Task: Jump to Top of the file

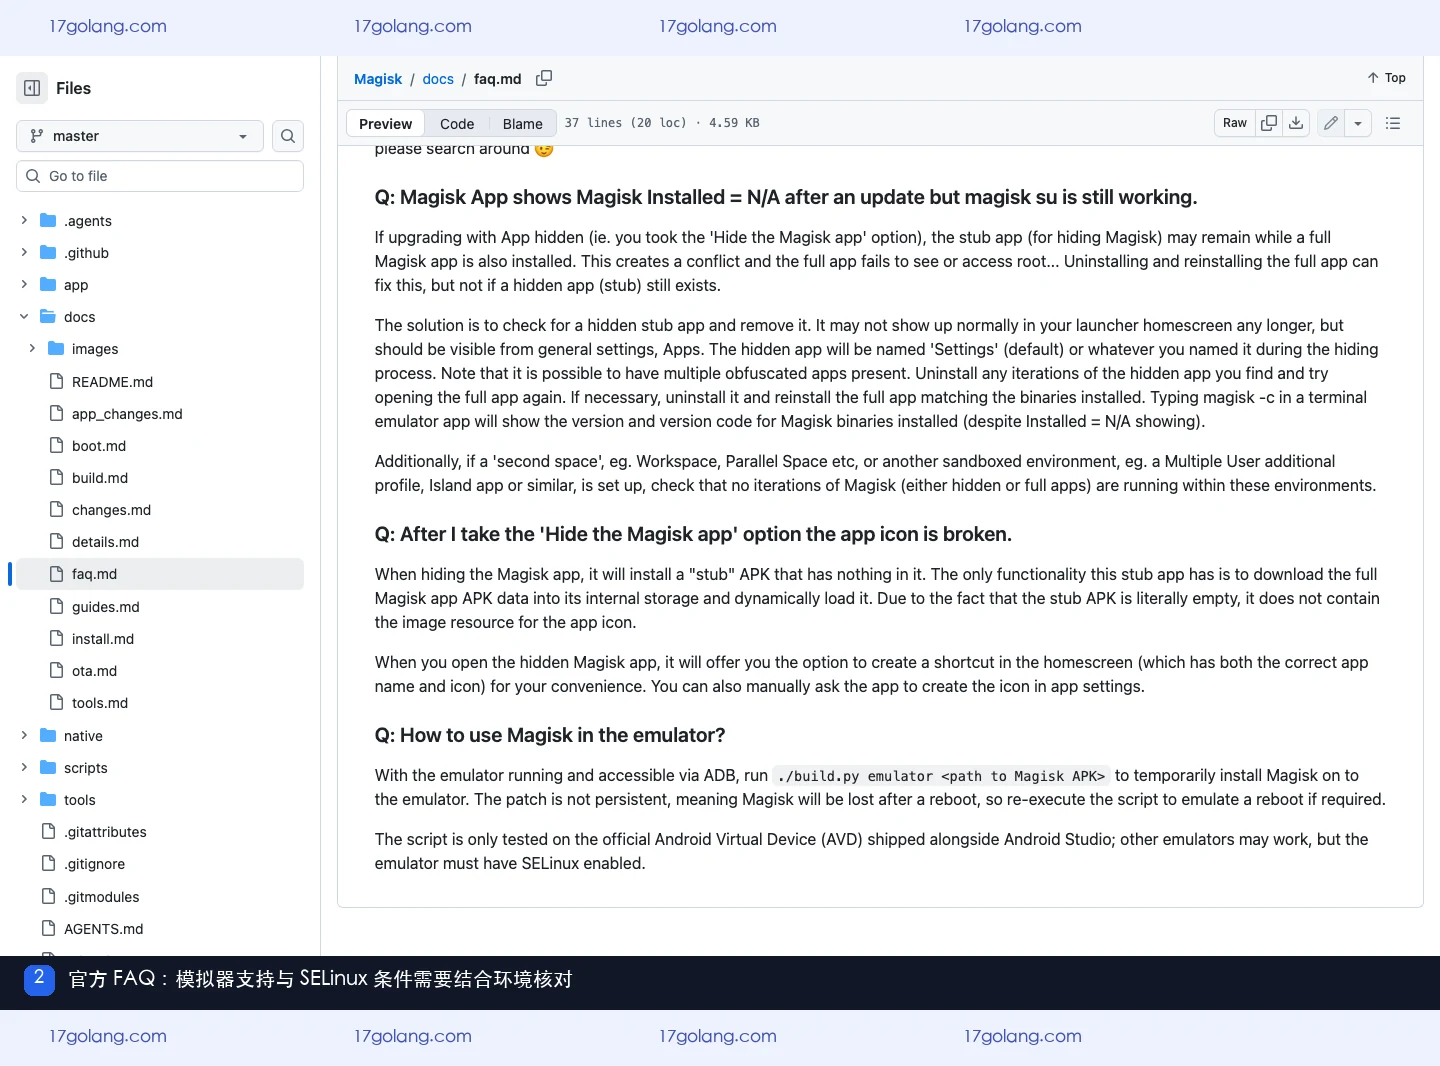Action: pos(1386,78)
